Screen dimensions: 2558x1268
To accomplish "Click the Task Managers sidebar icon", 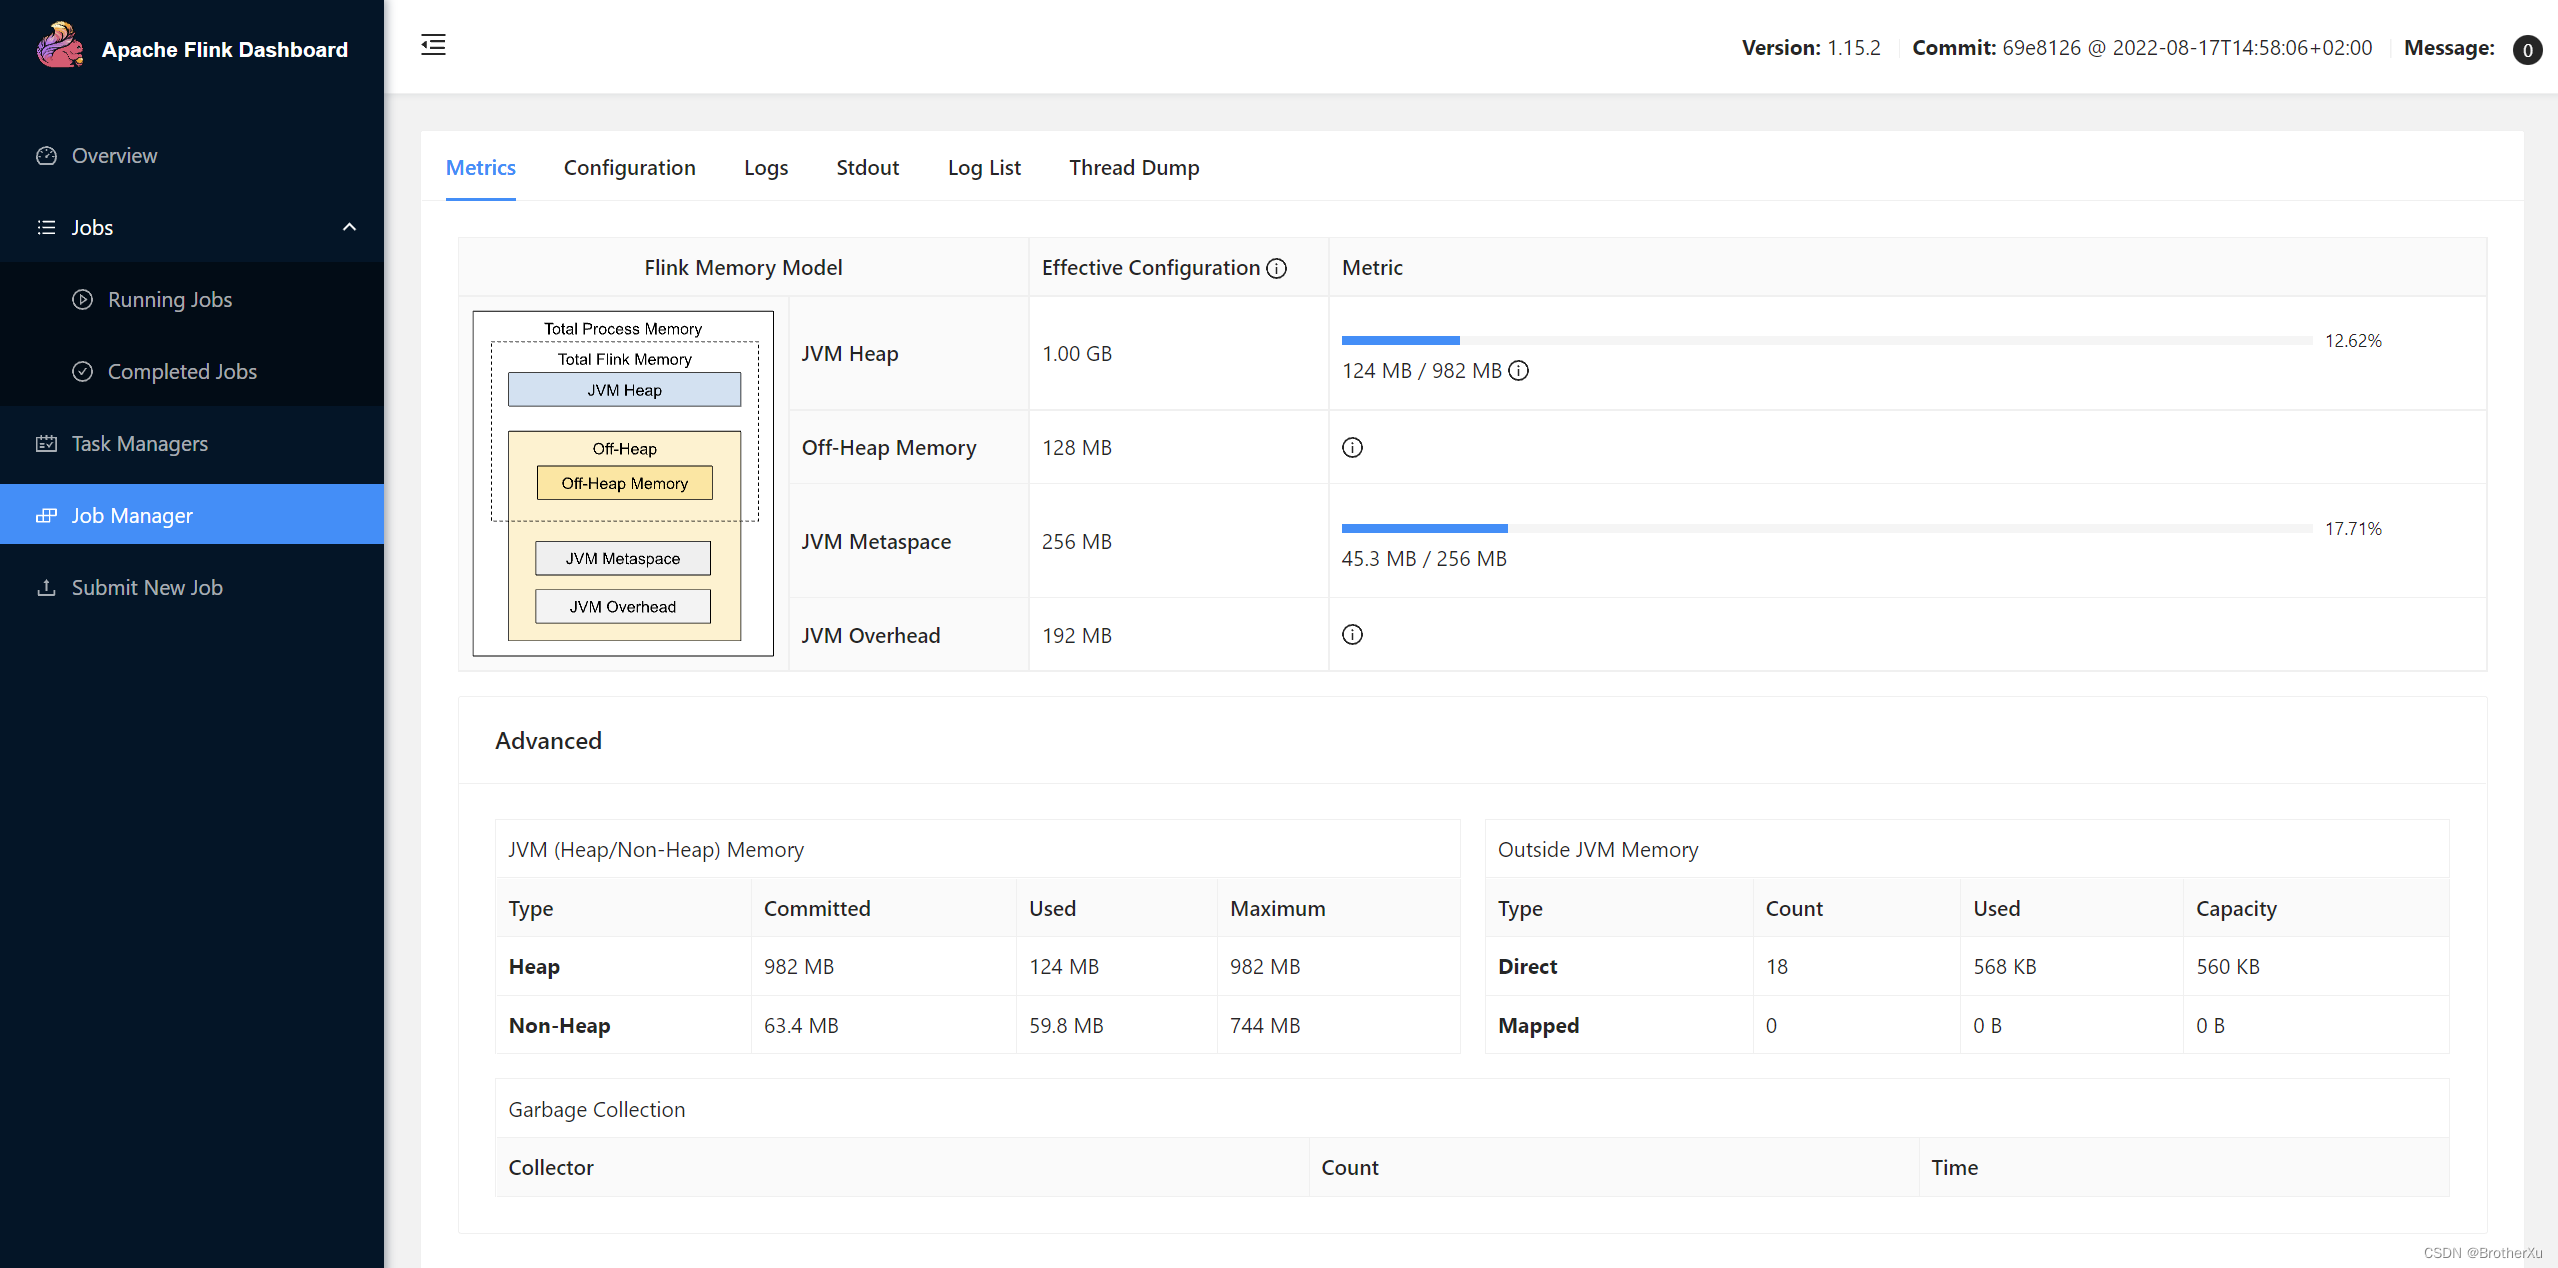I will click(x=46, y=444).
